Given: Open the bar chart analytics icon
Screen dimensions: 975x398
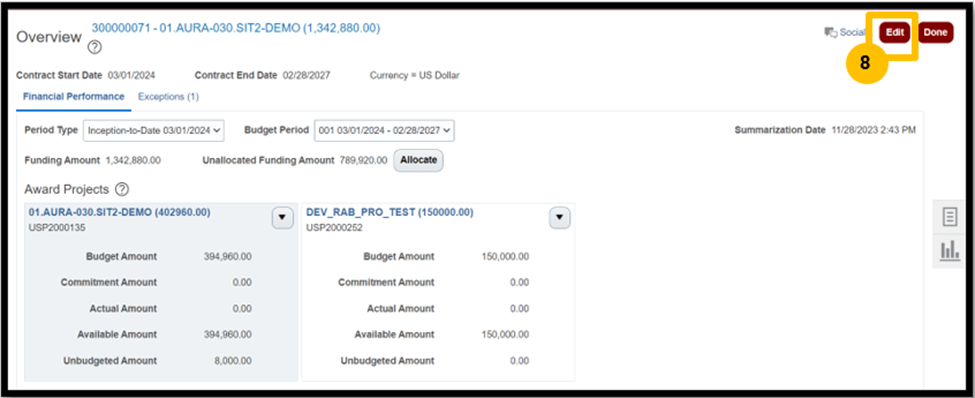Looking at the screenshot, I should pos(950,251).
